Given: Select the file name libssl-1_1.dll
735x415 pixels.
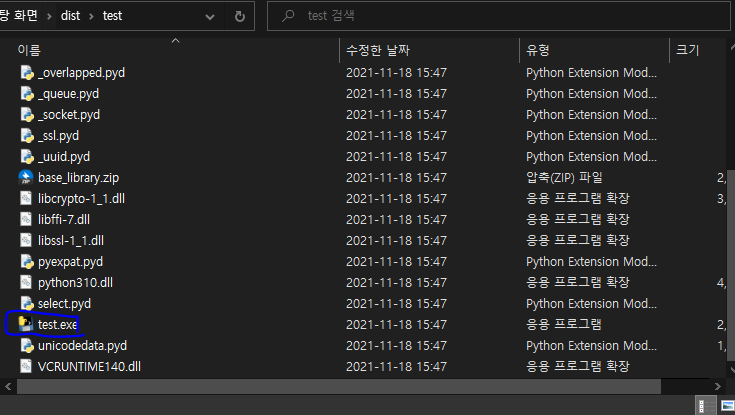Looking at the screenshot, I should tap(71, 241).
